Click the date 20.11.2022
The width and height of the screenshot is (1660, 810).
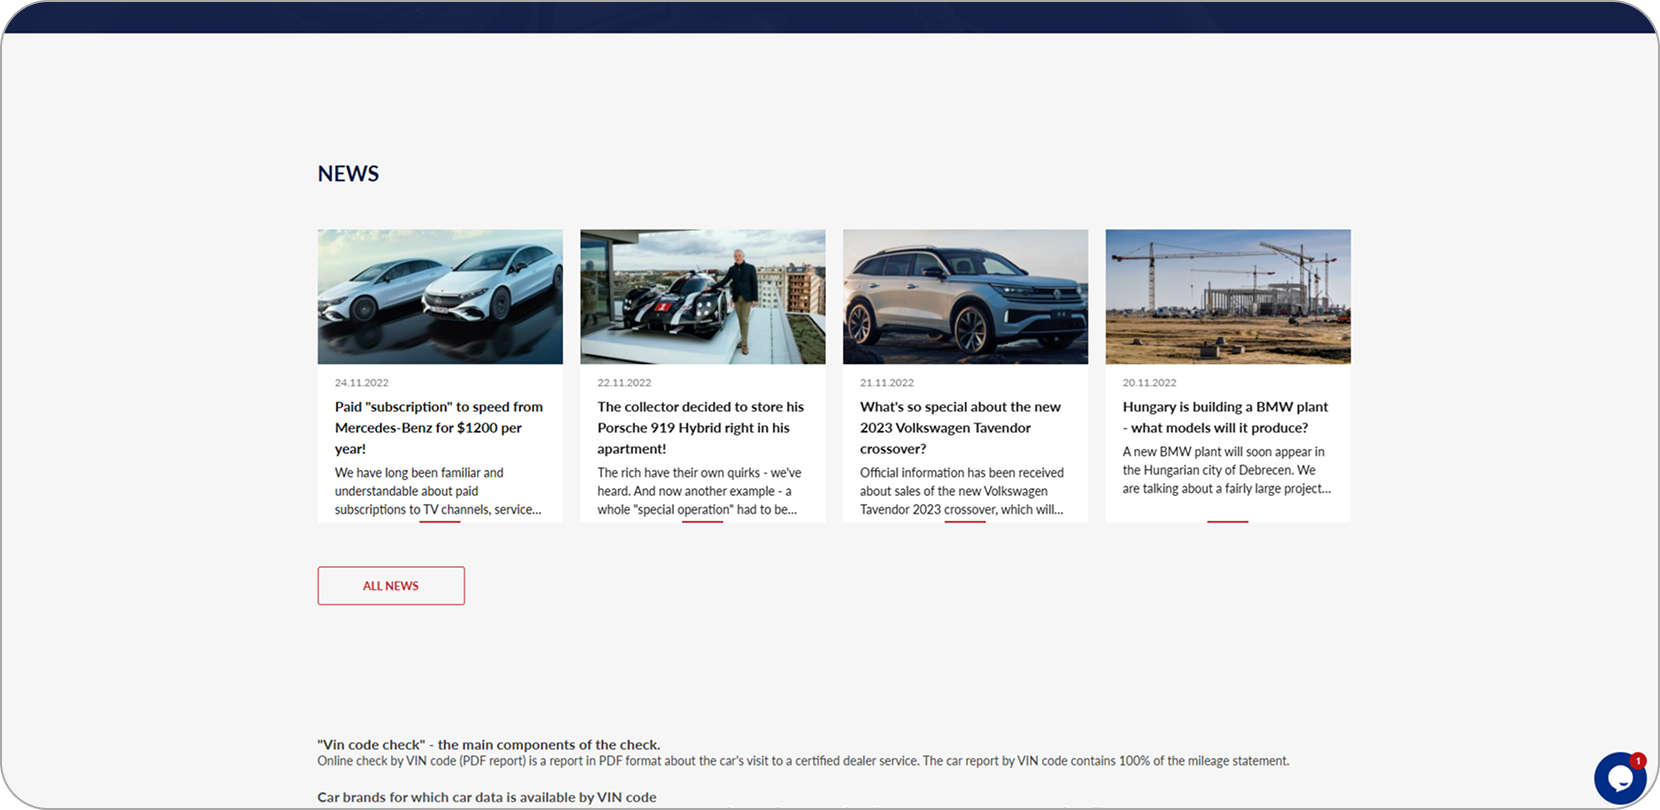1149,383
